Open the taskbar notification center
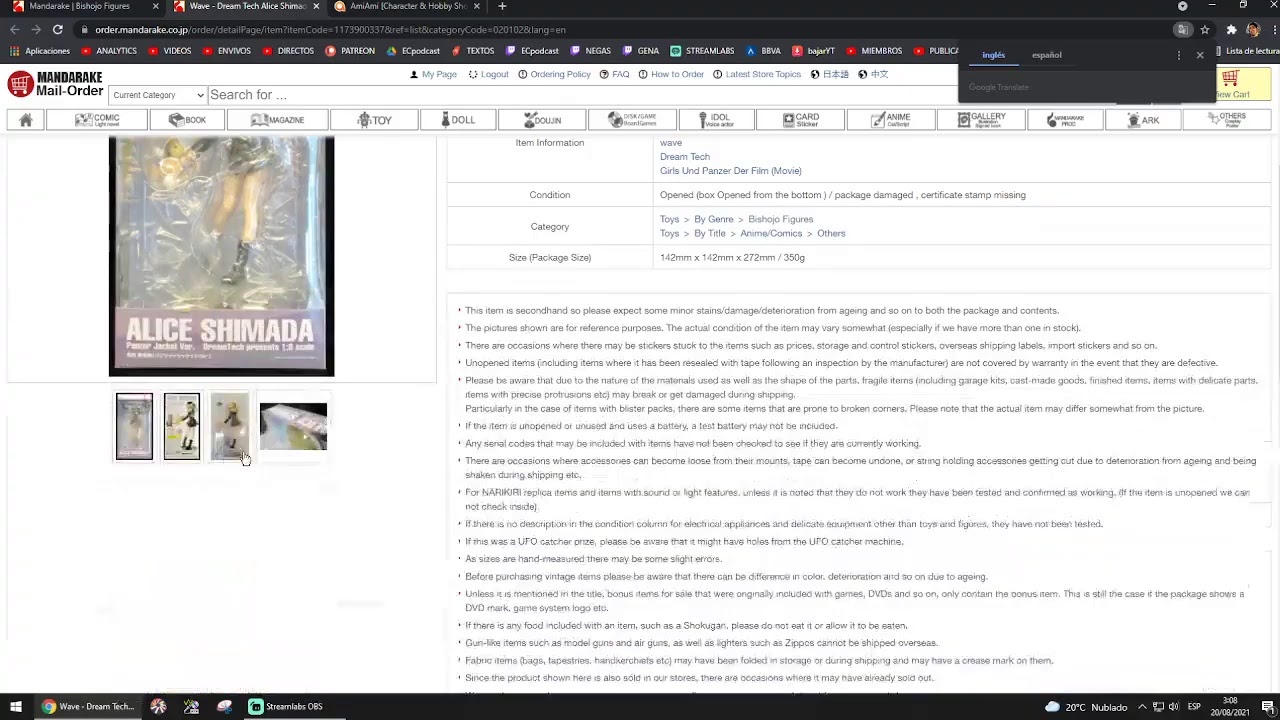 (x=1267, y=707)
